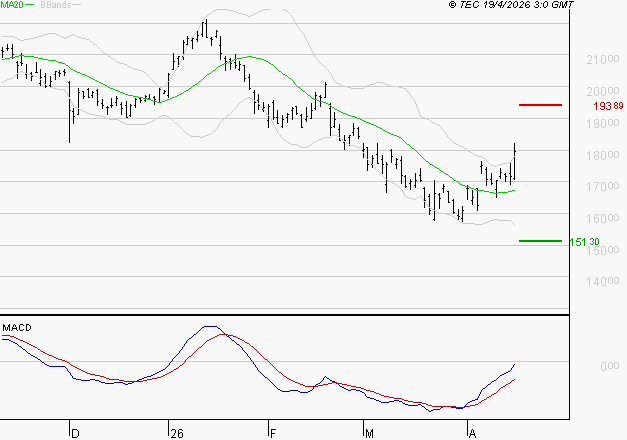627x440 pixels.
Task: Click the 26 year marker on time axis
Action: click(177, 433)
